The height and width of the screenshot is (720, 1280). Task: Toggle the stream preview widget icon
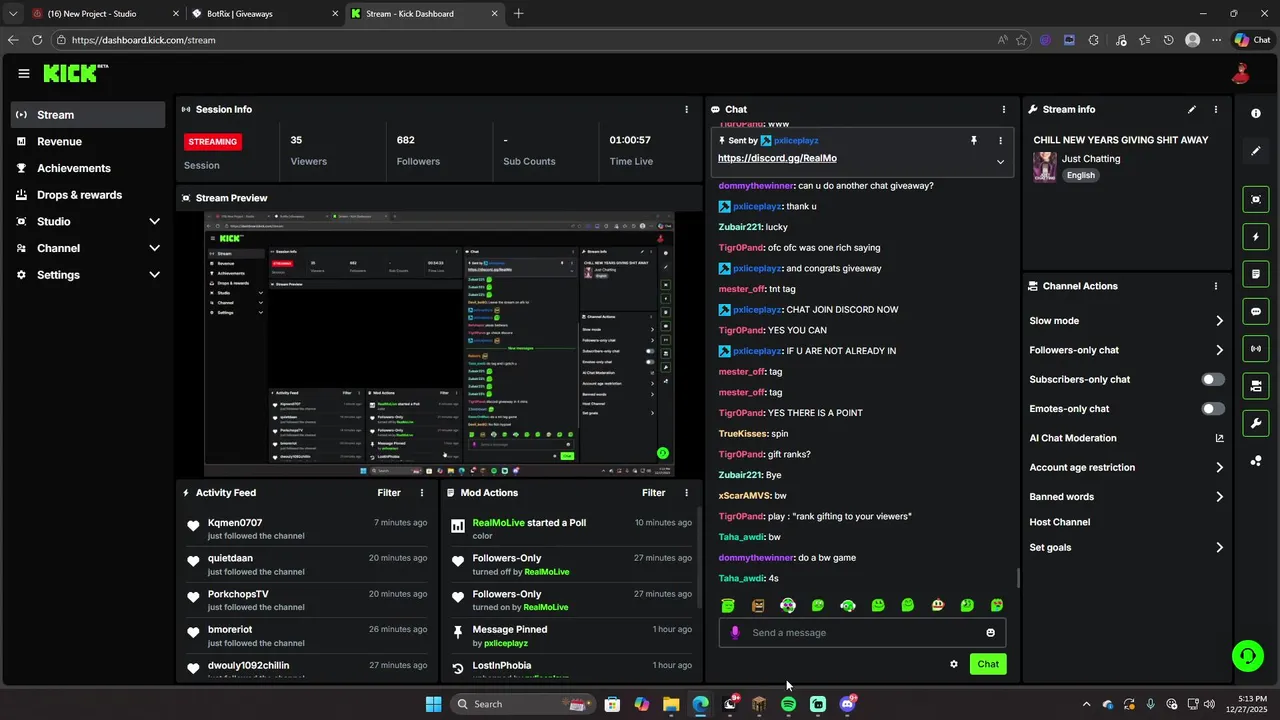click(x=1256, y=199)
